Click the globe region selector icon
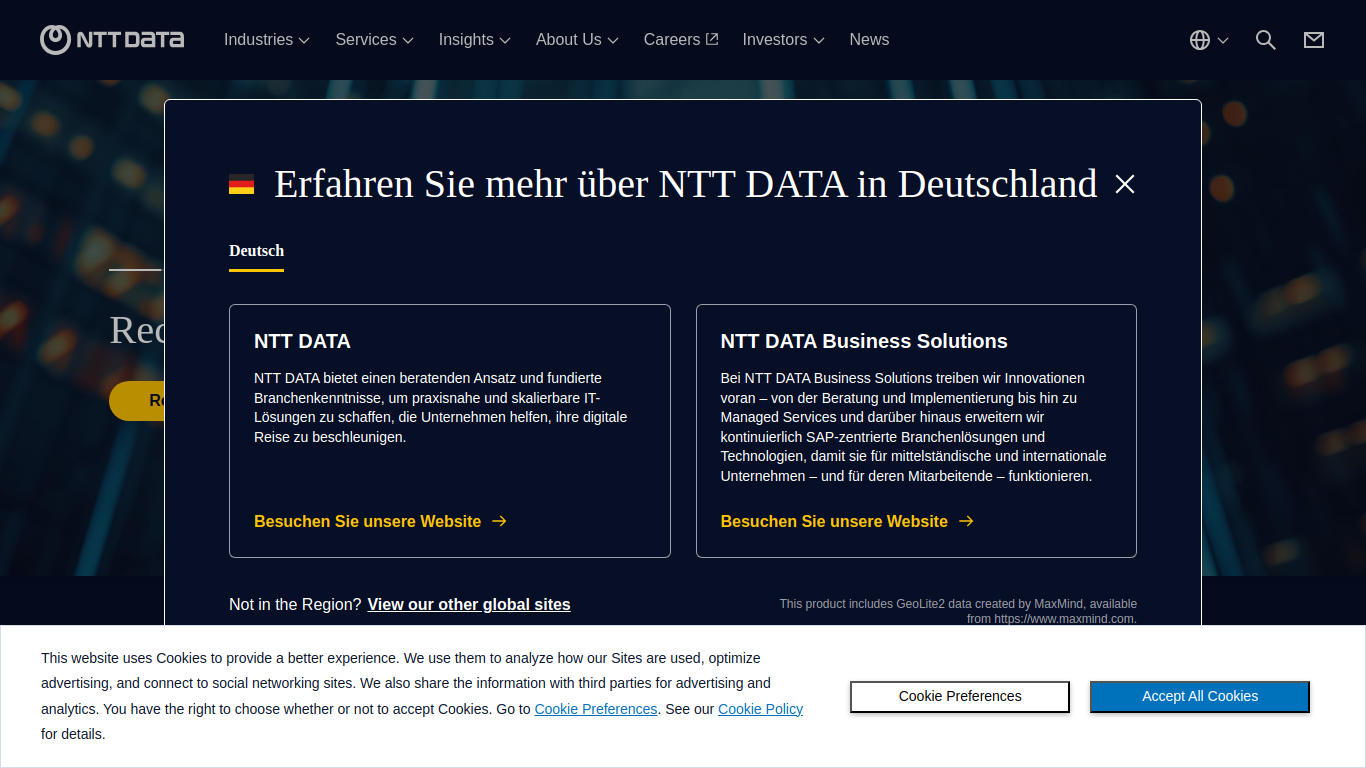1366x768 pixels. tap(1200, 40)
